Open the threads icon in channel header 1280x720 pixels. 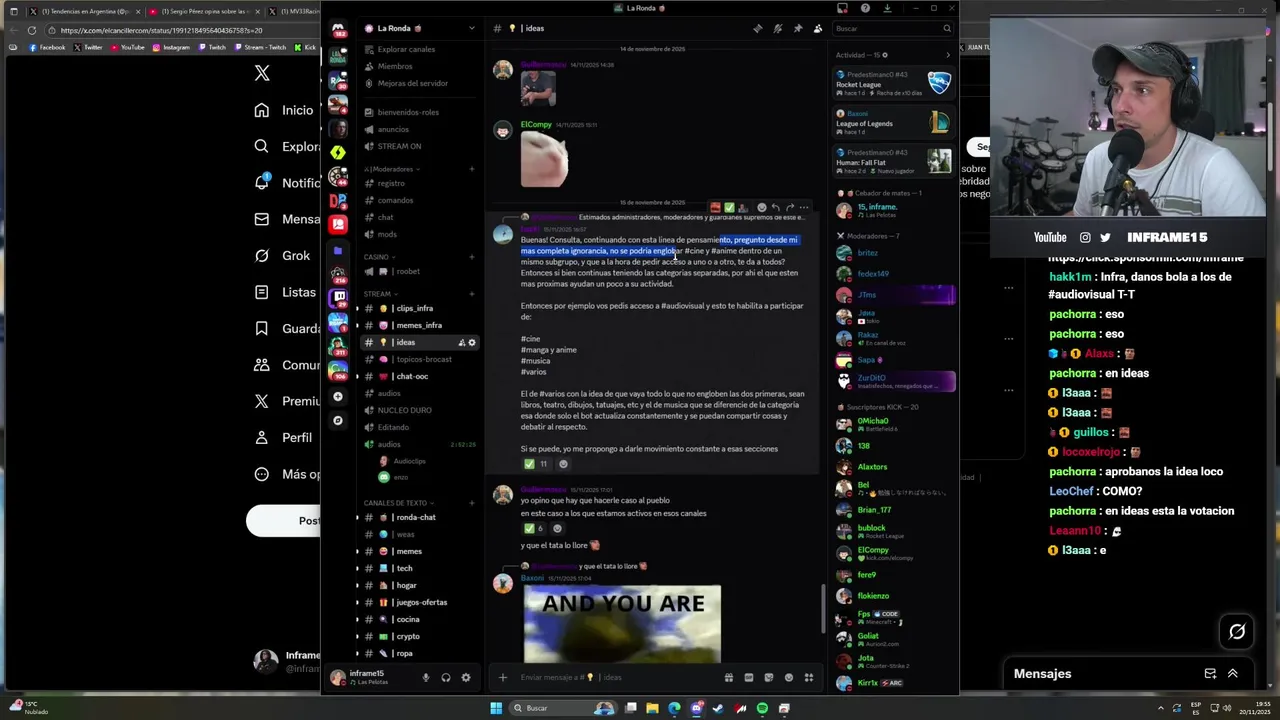pyautogui.click(x=757, y=28)
